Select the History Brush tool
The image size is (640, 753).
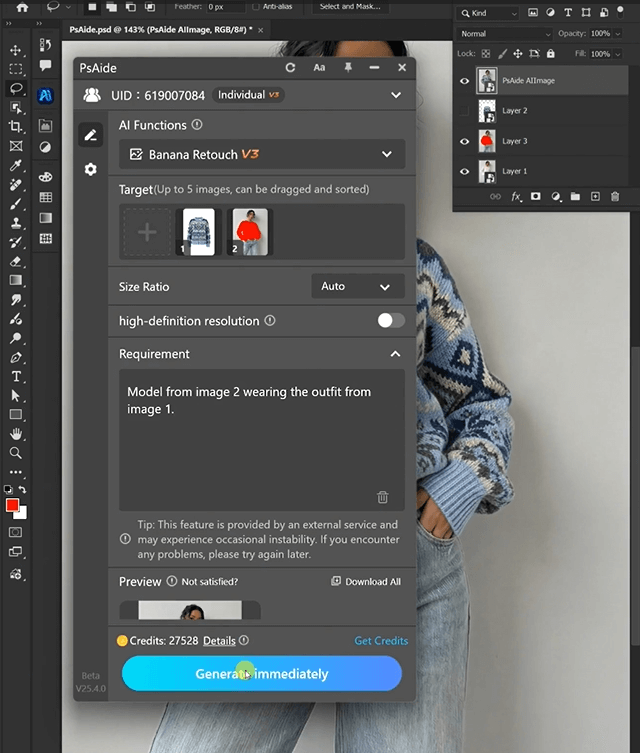[15, 243]
